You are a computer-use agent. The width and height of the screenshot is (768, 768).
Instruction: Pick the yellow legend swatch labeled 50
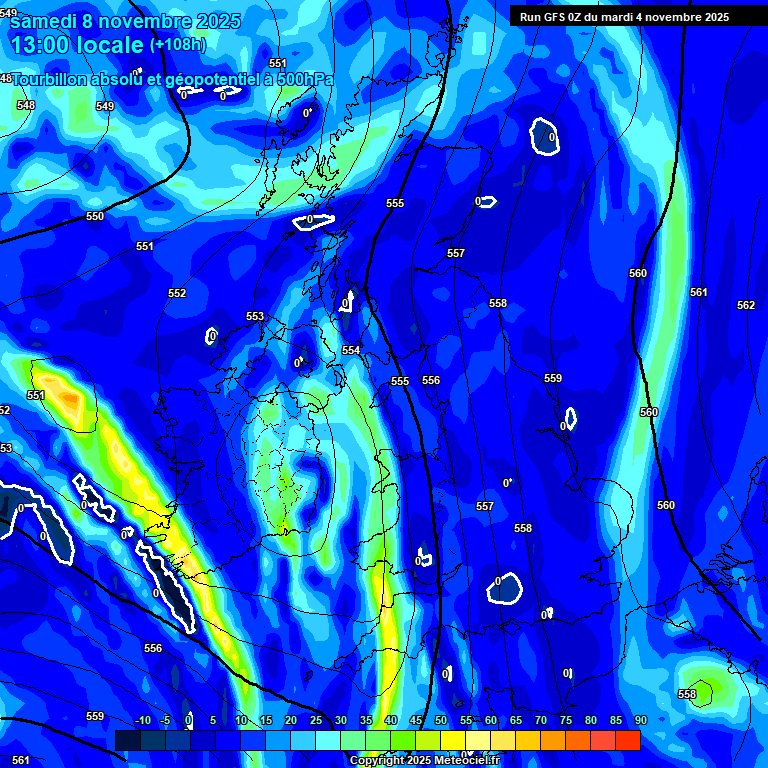point(452,741)
